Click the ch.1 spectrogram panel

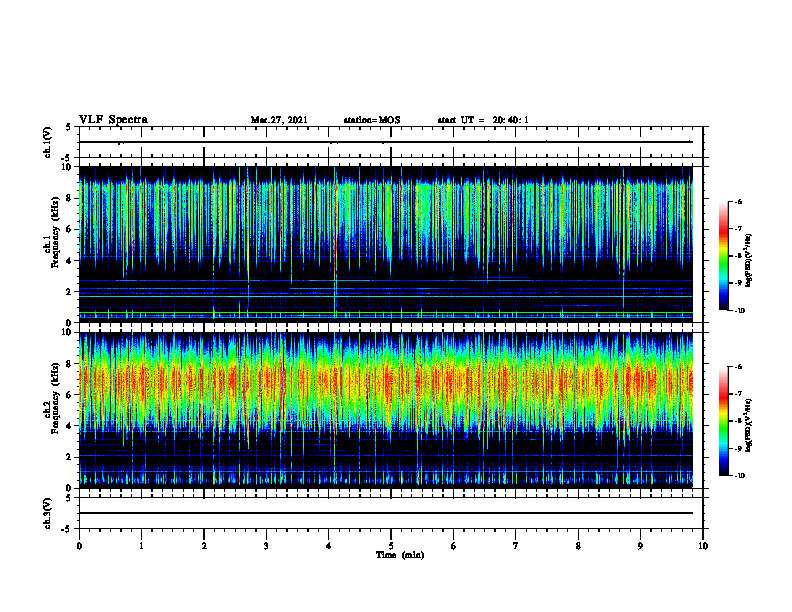pyautogui.click(x=386, y=244)
